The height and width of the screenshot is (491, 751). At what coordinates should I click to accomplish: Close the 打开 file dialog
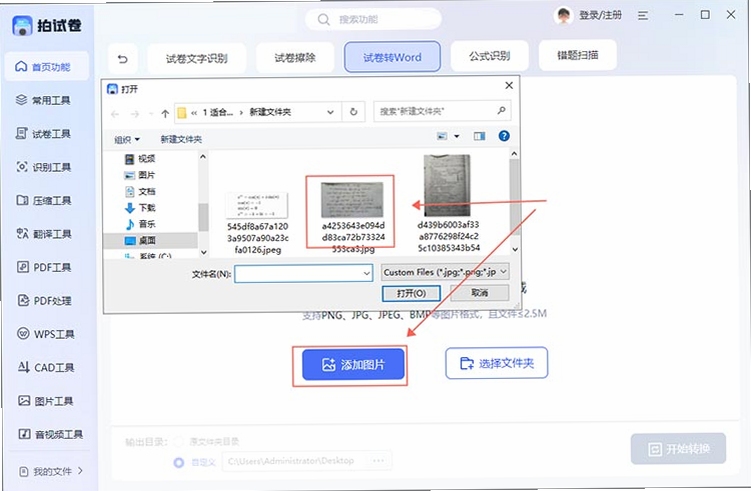click(x=509, y=85)
